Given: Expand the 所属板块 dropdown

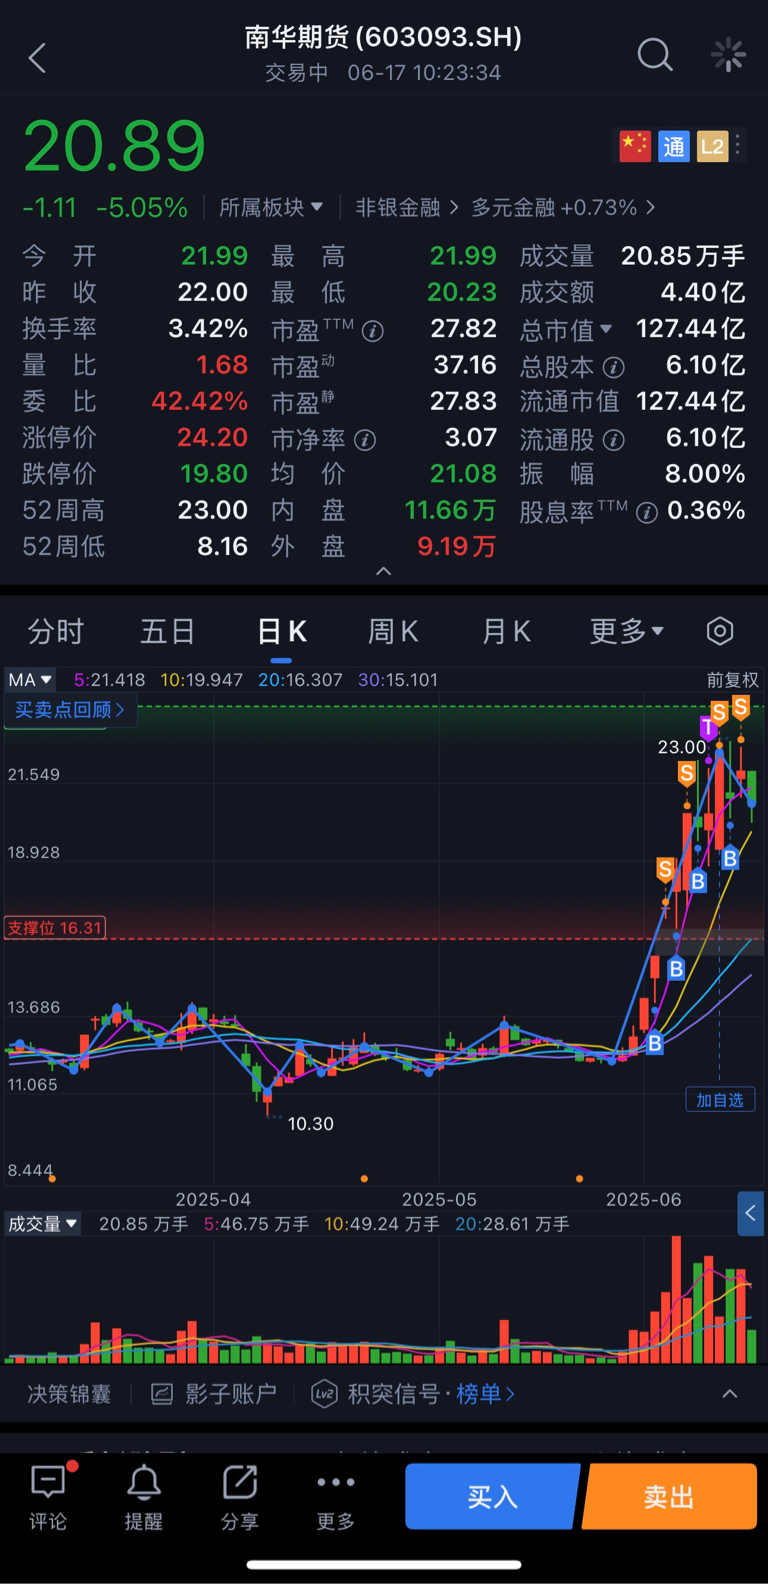Looking at the screenshot, I should click(x=271, y=207).
